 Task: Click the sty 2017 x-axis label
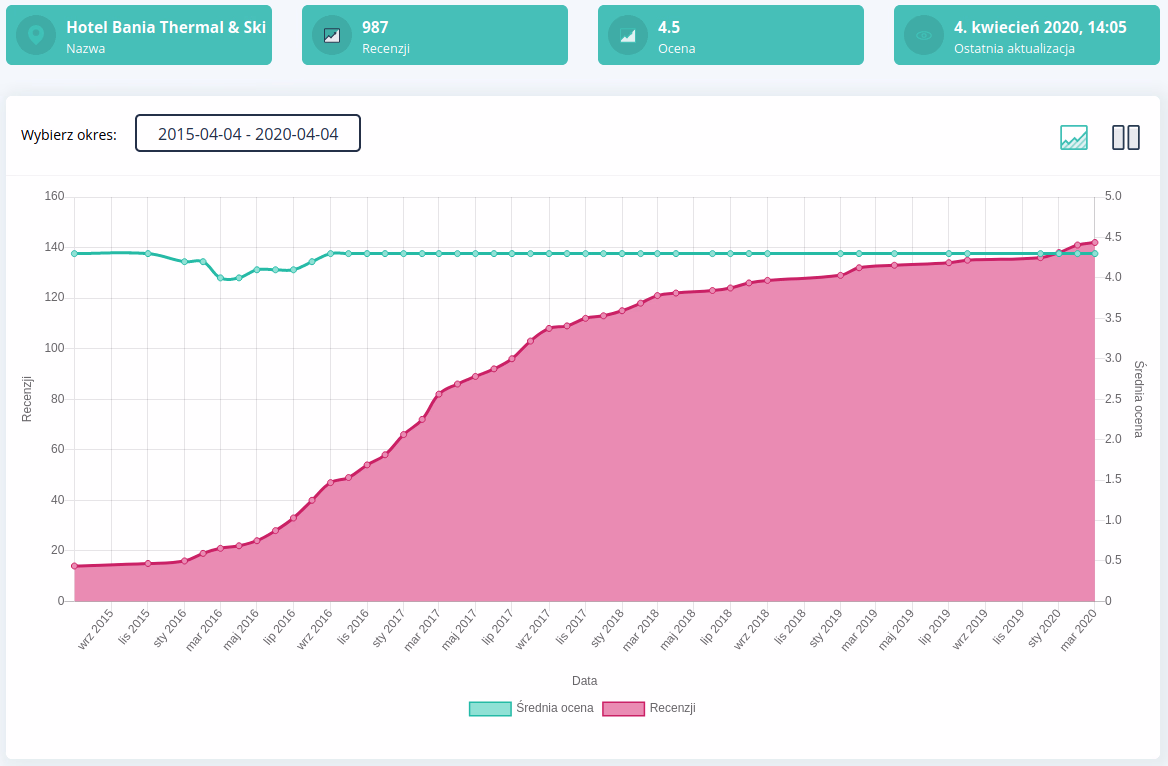pyautogui.click(x=389, y=630)
